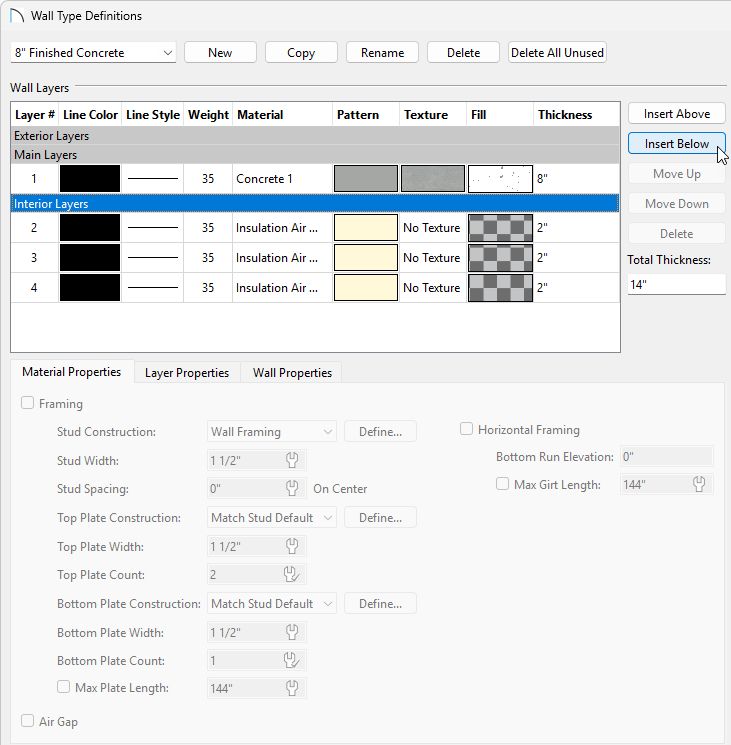The image size is (731, 745).
Task: Select the Main Layers row
Action: point(315,155)
